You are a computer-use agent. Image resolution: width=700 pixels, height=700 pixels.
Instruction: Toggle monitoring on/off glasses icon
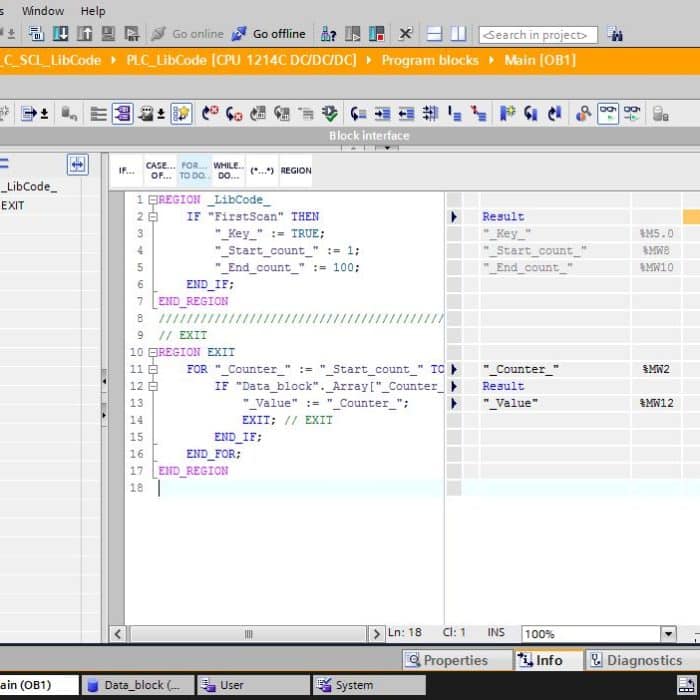pos(608,114)
